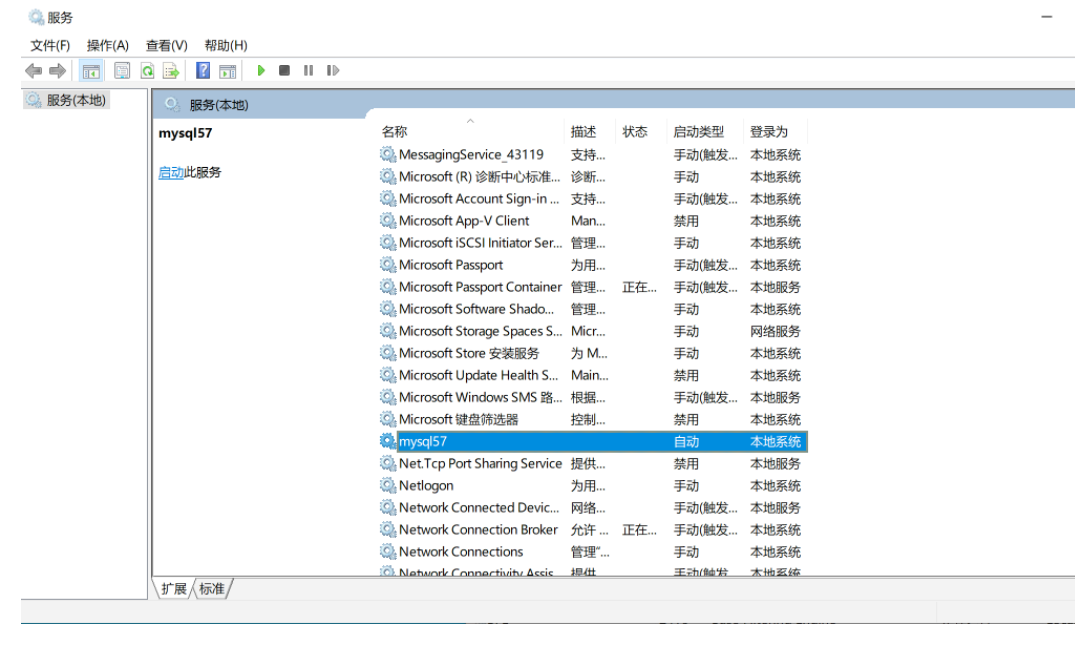Click 正在... status of Network Connection Broker

click(x=639, y=530)
